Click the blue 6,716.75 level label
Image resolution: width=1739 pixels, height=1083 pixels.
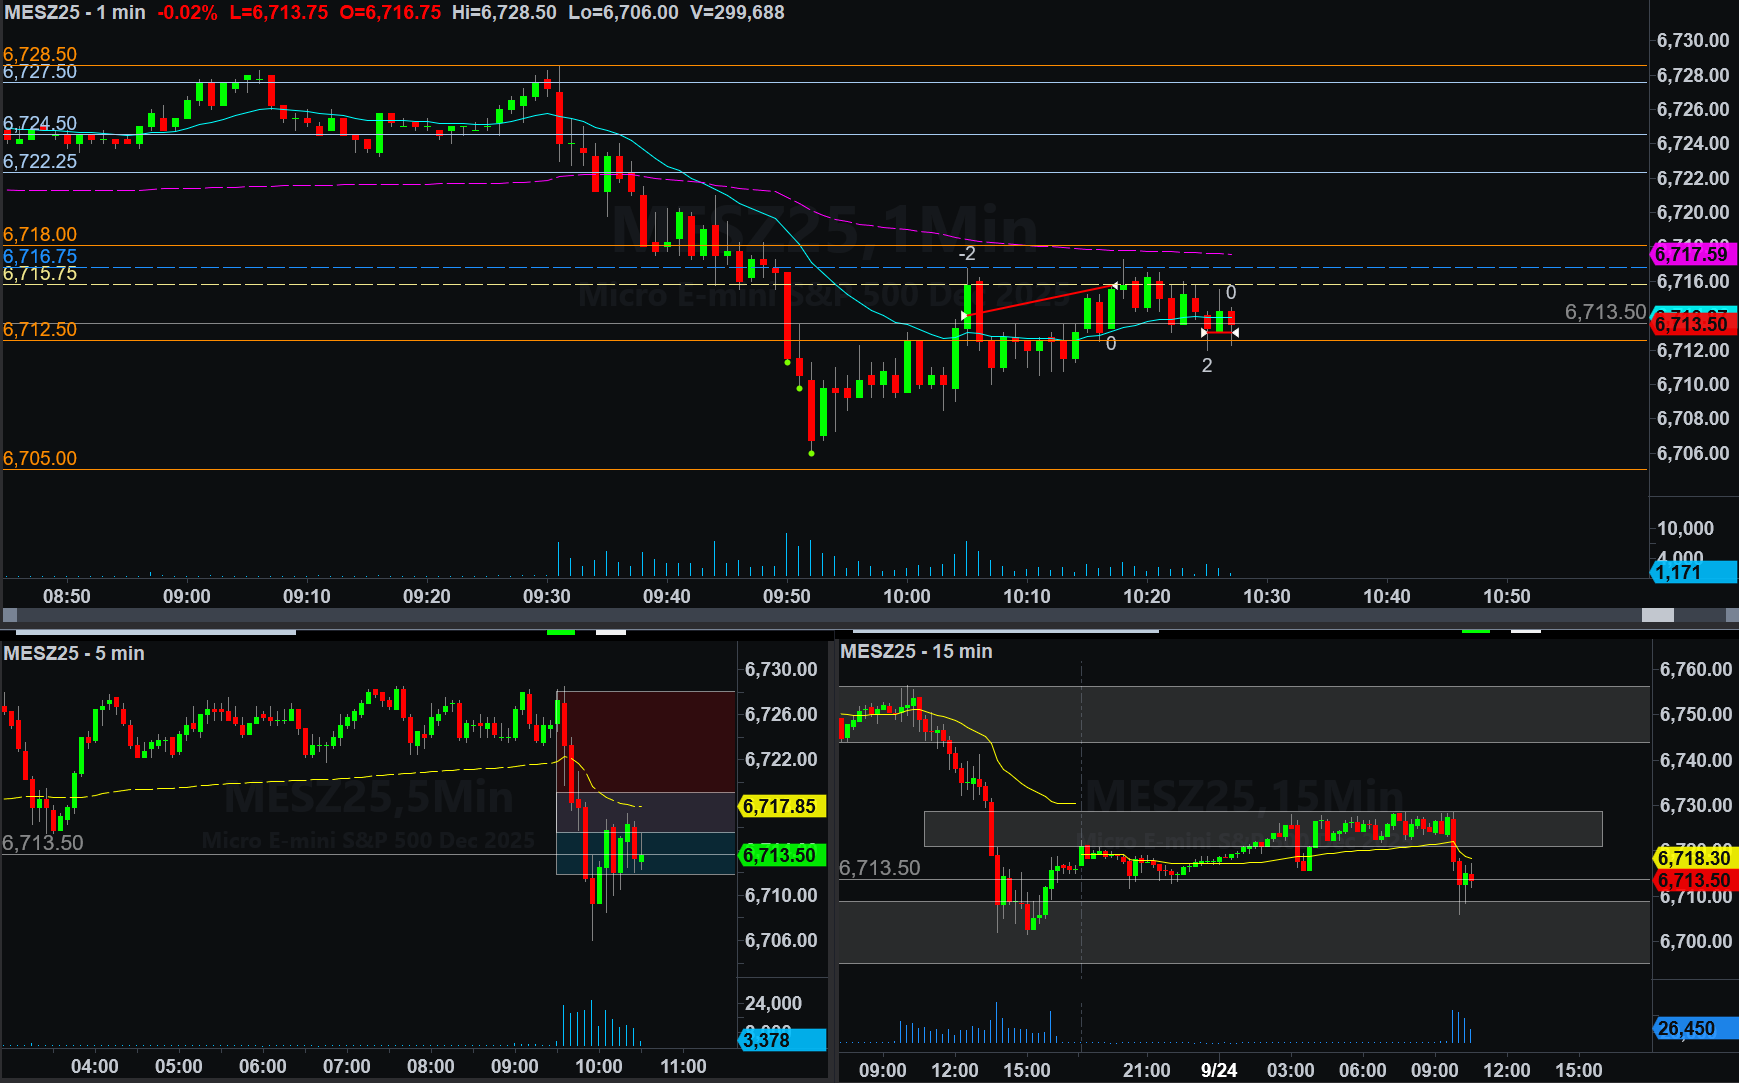(x=40, y=256)
